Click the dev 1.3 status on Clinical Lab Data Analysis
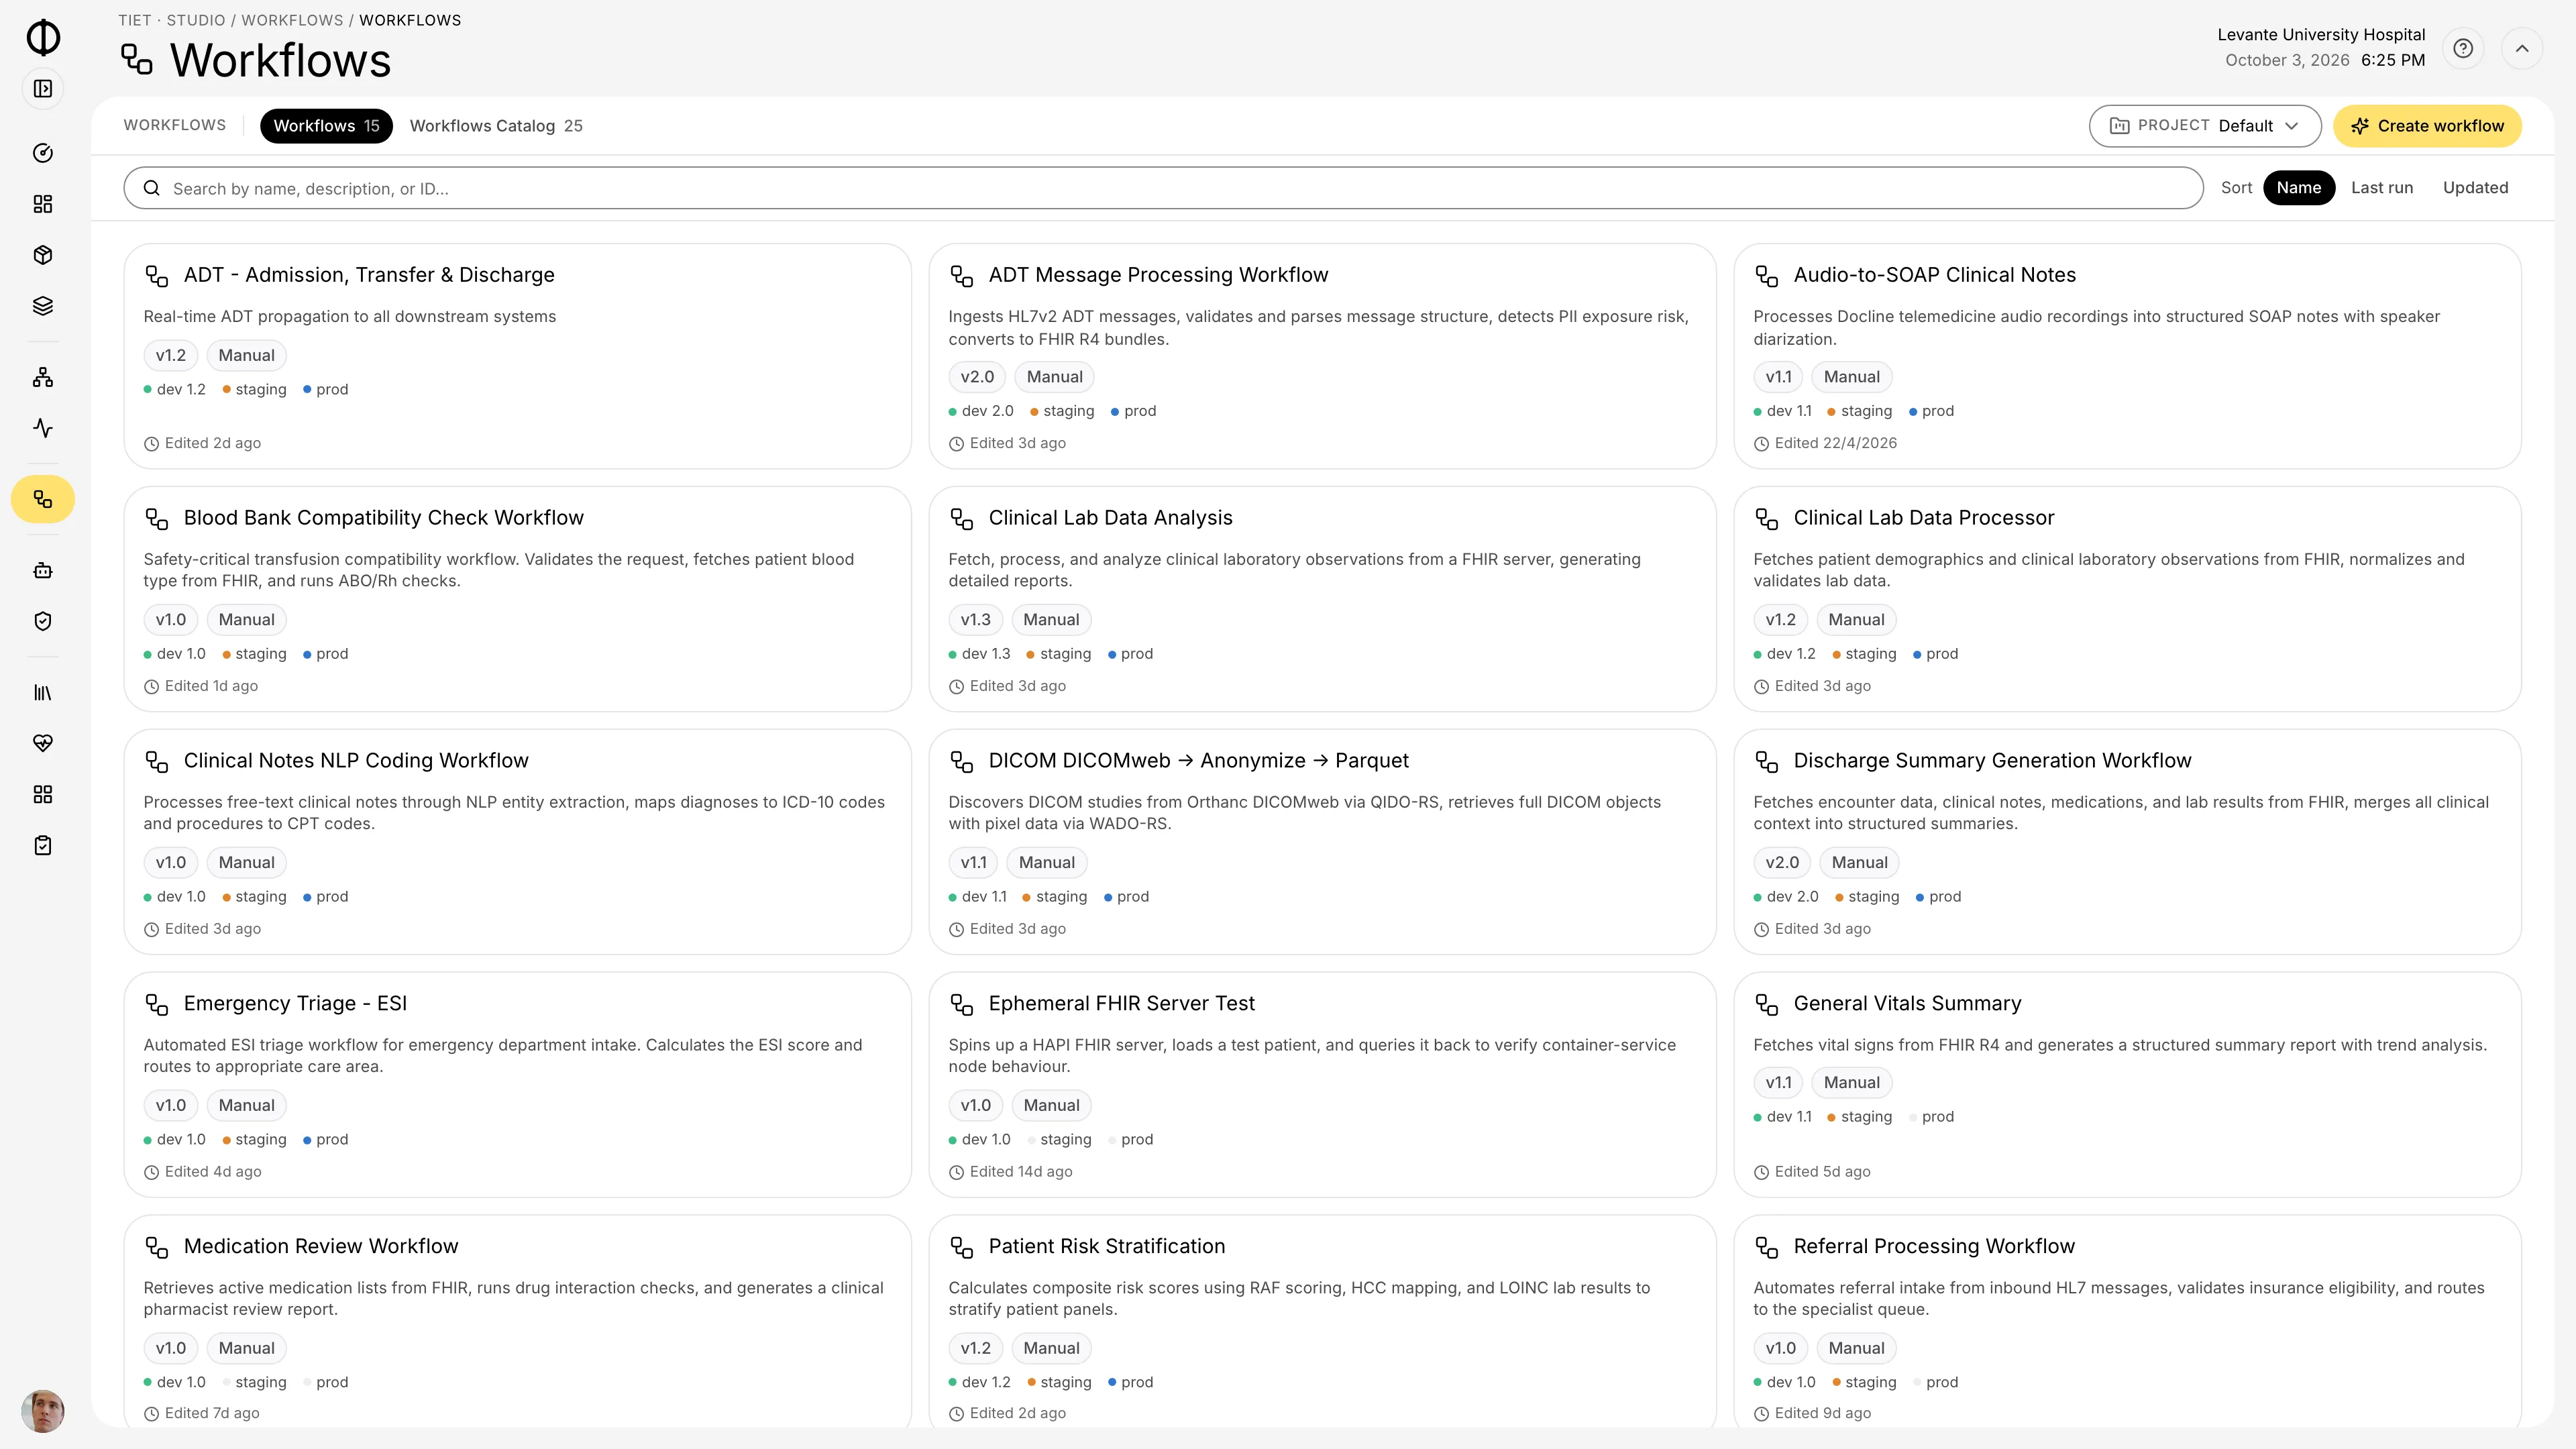Screen dimensions: 2576x1449 (x=980, y=654)
